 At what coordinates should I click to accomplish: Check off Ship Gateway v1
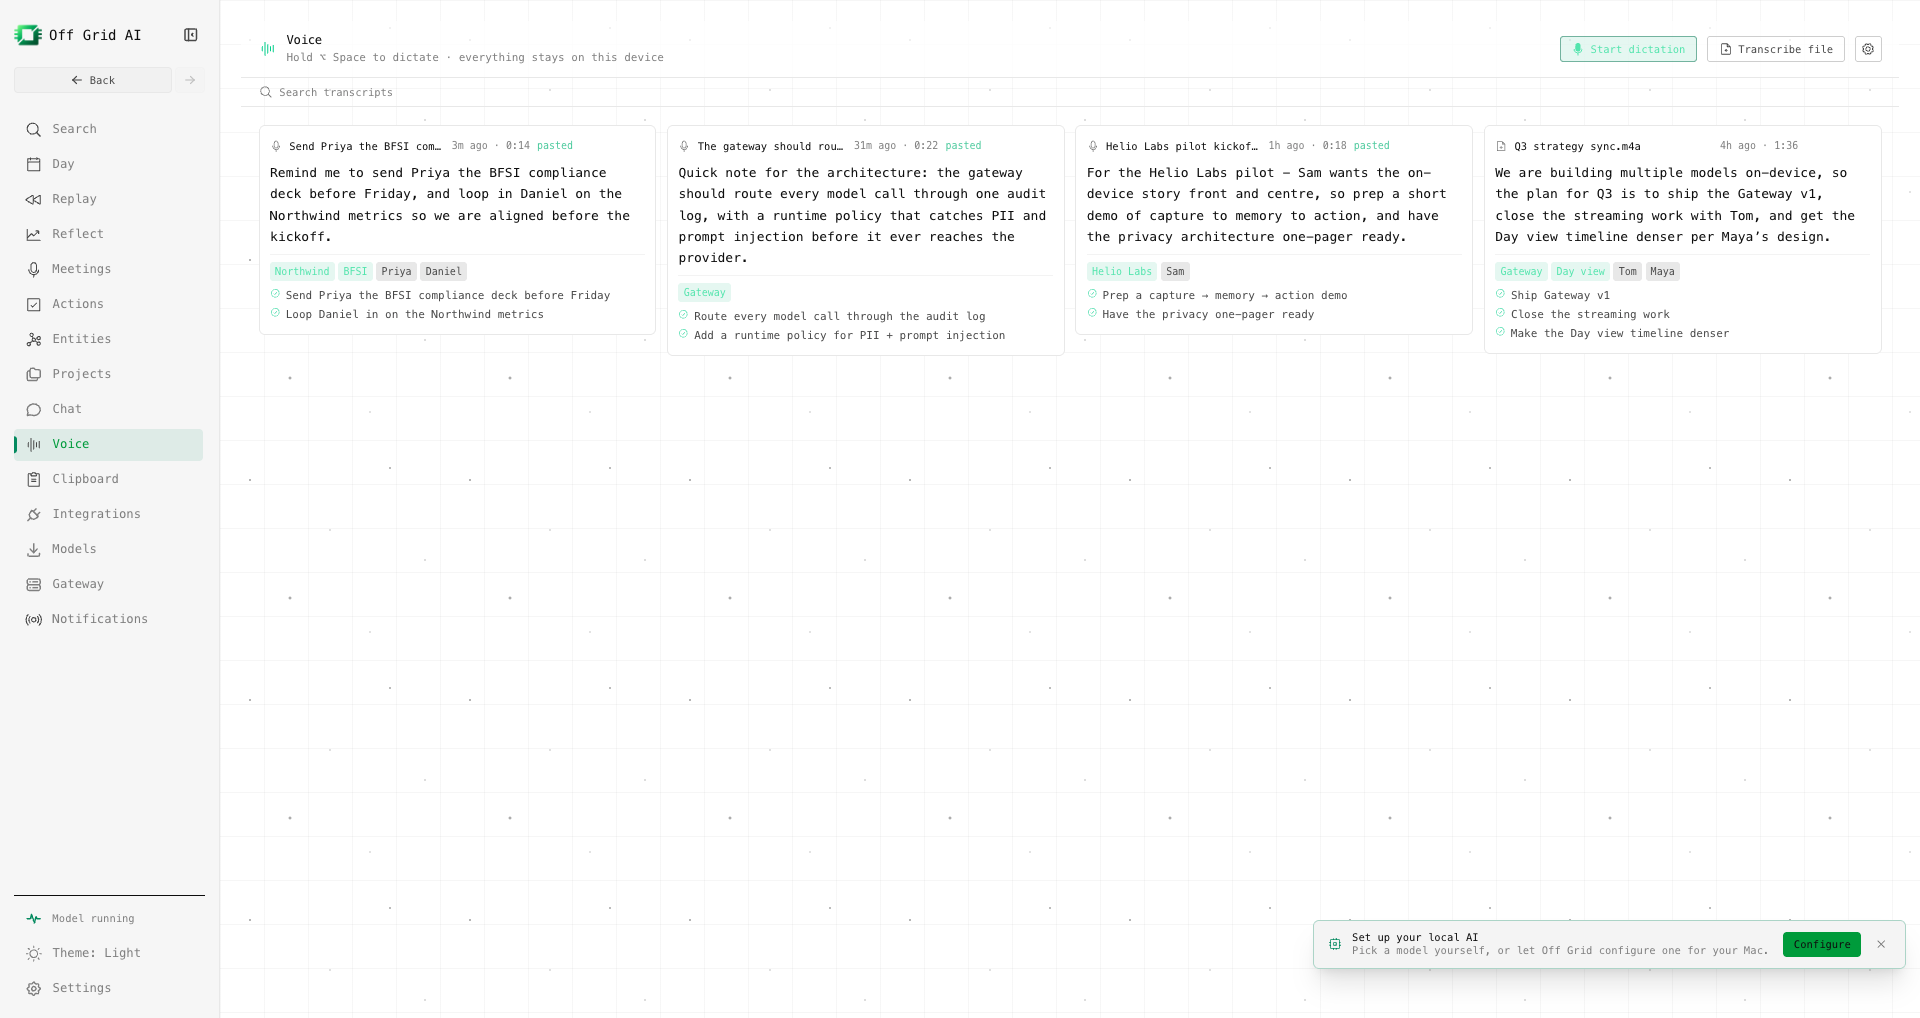click(1500, 294)
